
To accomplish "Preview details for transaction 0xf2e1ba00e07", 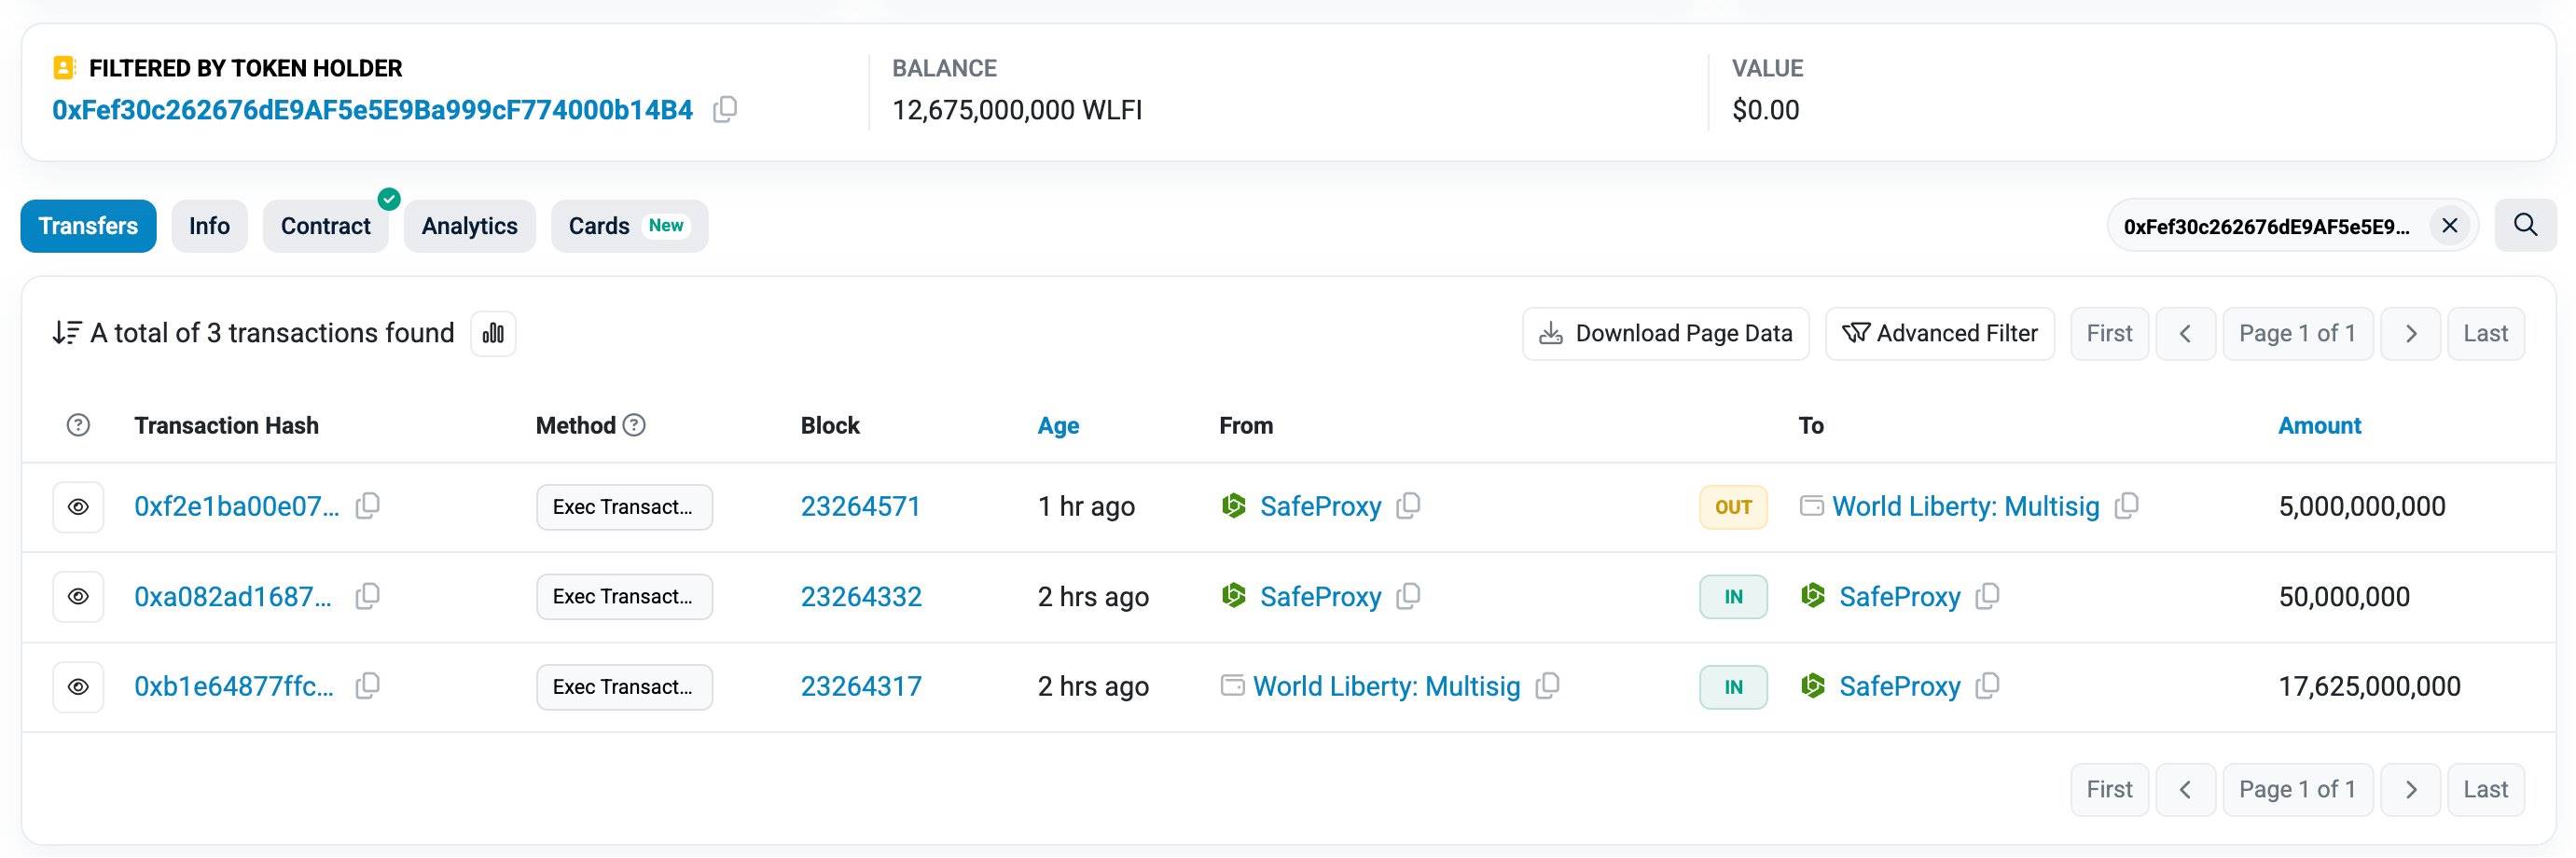I will (x=78, y=507).
